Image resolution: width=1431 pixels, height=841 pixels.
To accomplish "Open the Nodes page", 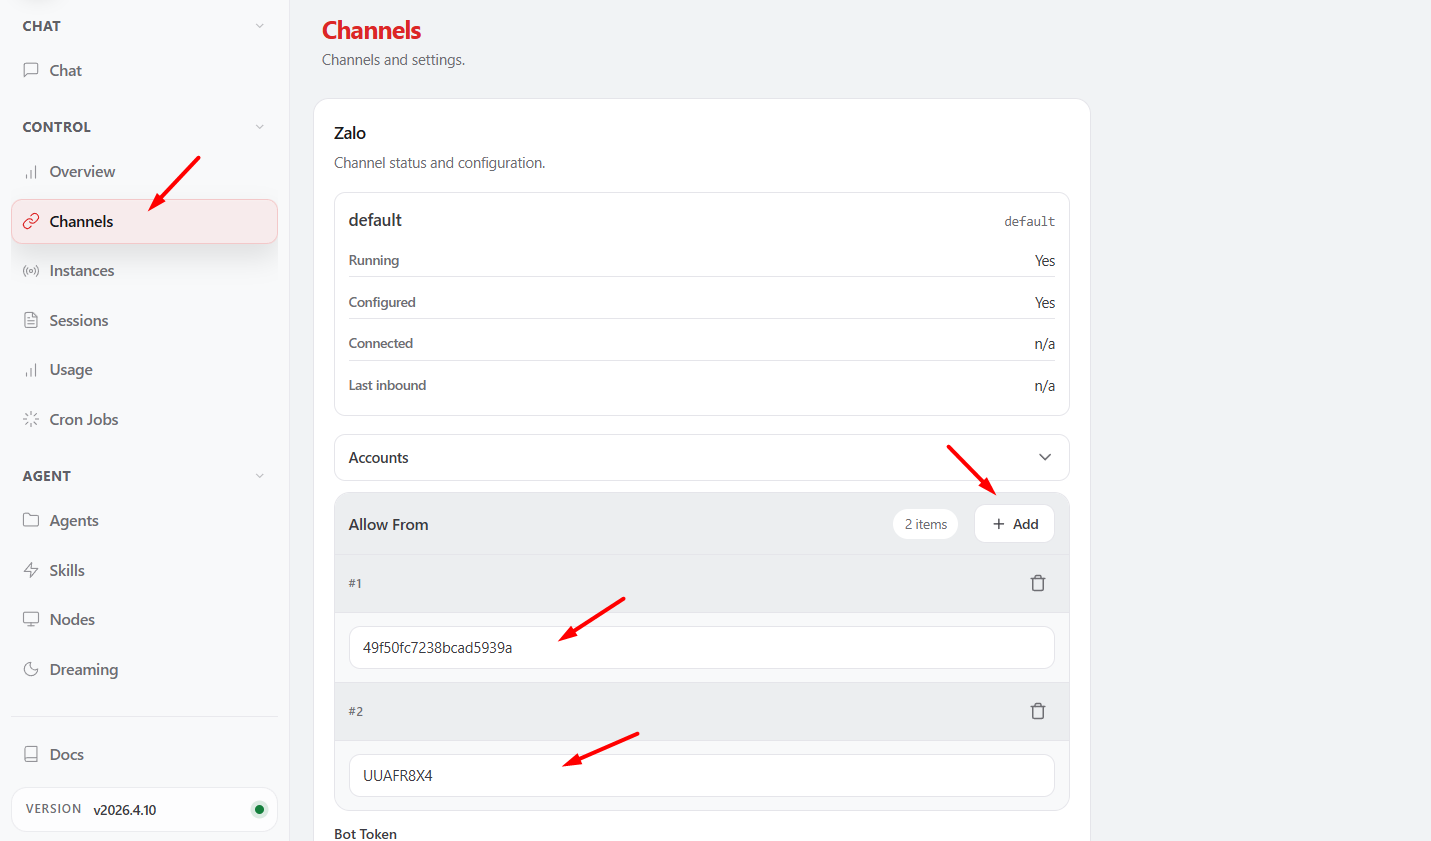I will point(70,619).
